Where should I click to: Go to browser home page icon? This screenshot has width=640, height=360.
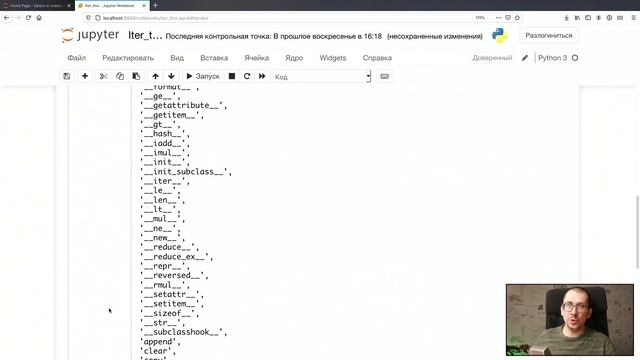[x=39, y=18]
